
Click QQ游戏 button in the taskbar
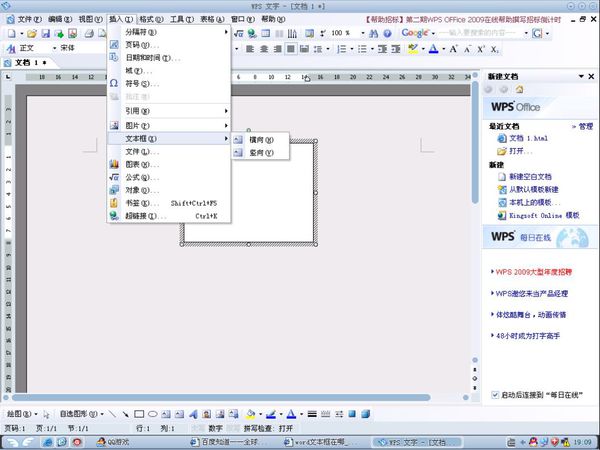112,441
